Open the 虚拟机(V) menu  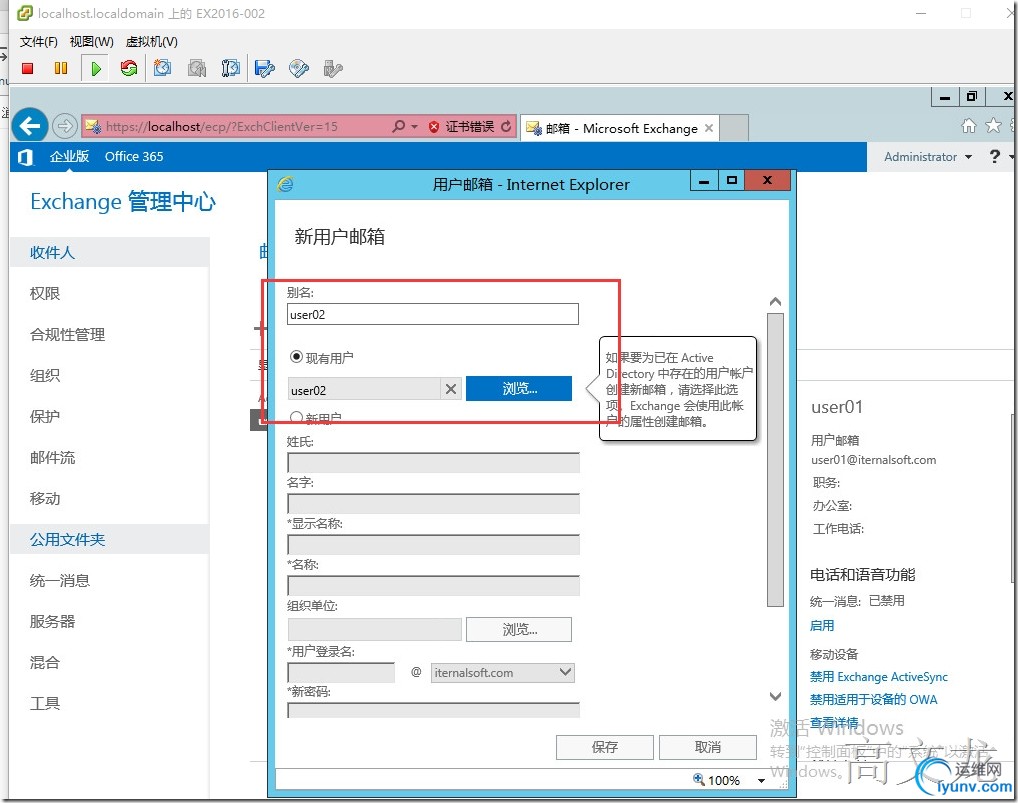point(151,42)
